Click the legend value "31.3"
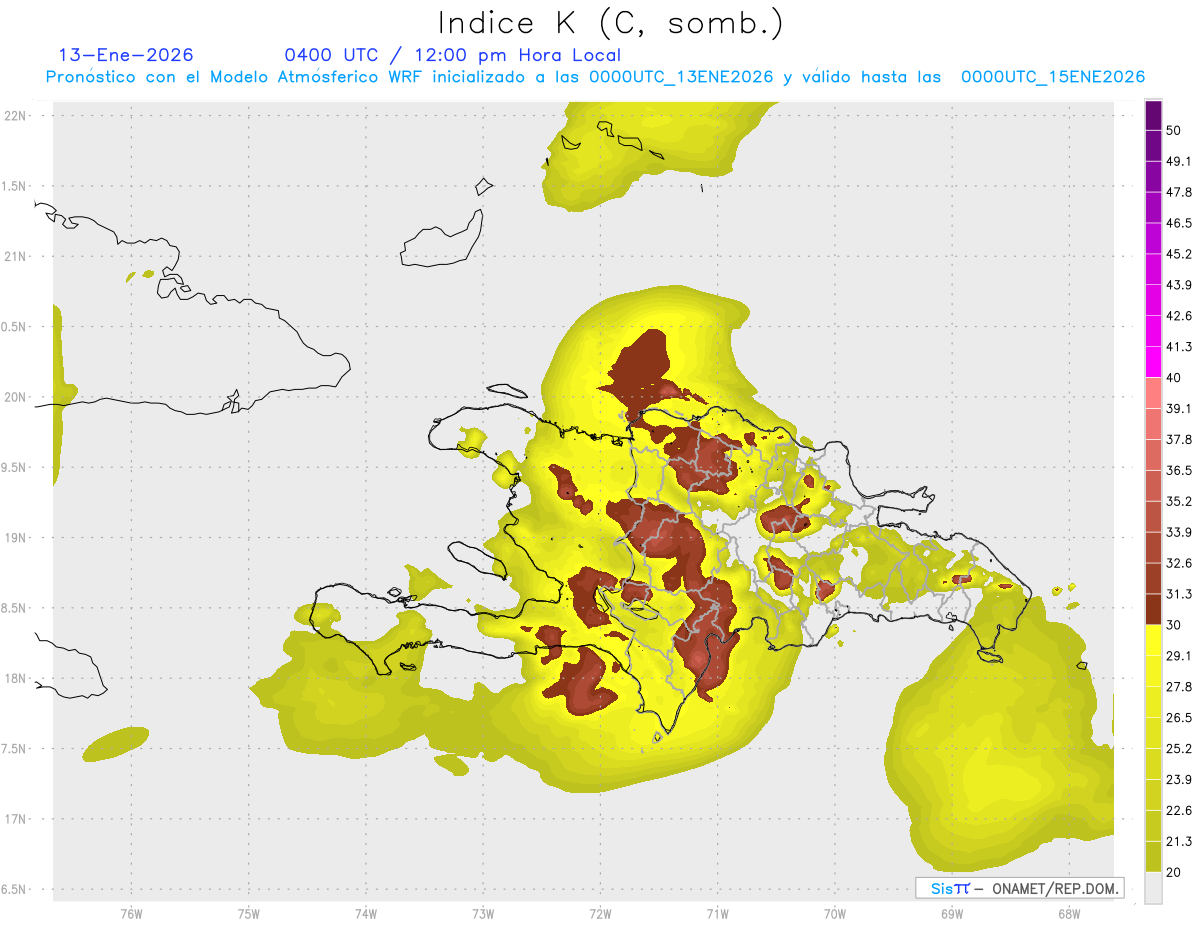The width and height of the screenshot is (1200, 927). point(1178,594)
